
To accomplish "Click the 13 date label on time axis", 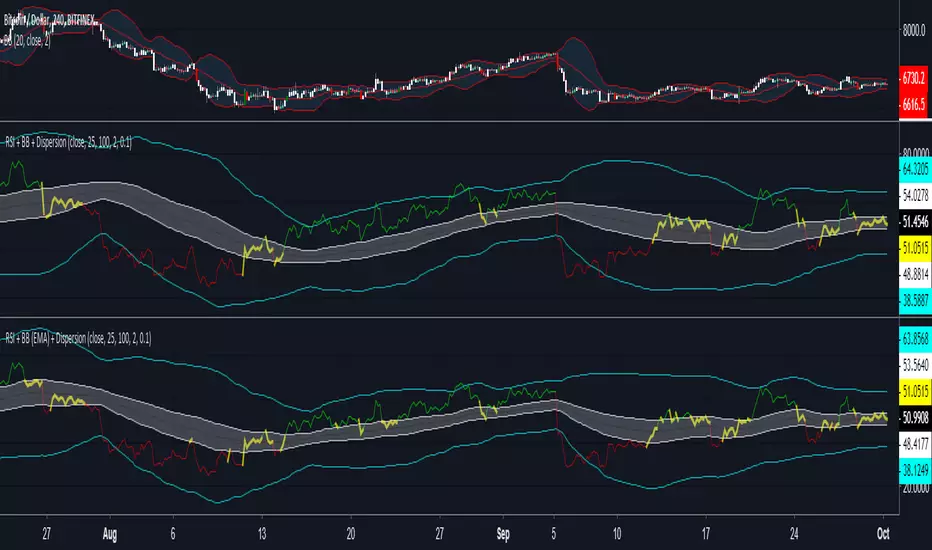I will click(262, 533).
